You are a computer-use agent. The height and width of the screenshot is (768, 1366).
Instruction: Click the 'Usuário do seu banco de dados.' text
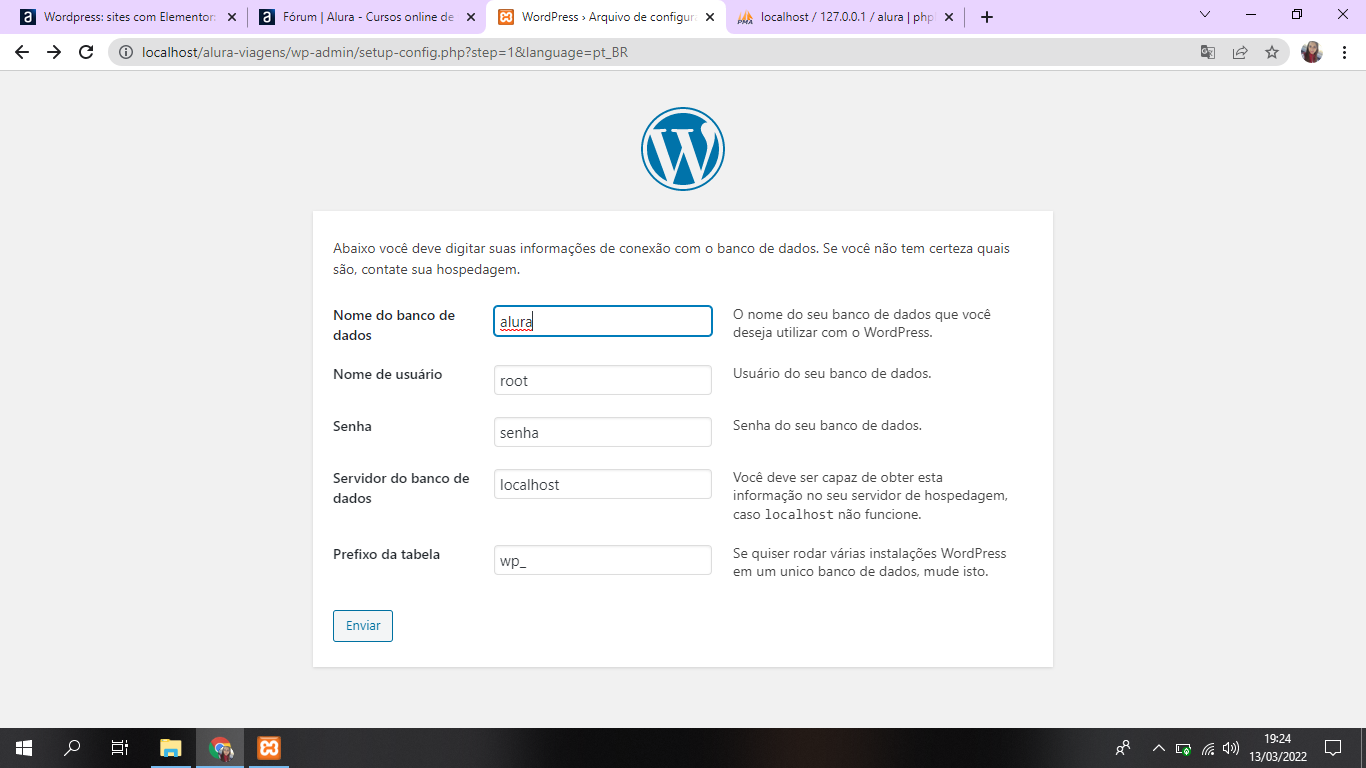point(832,373)
